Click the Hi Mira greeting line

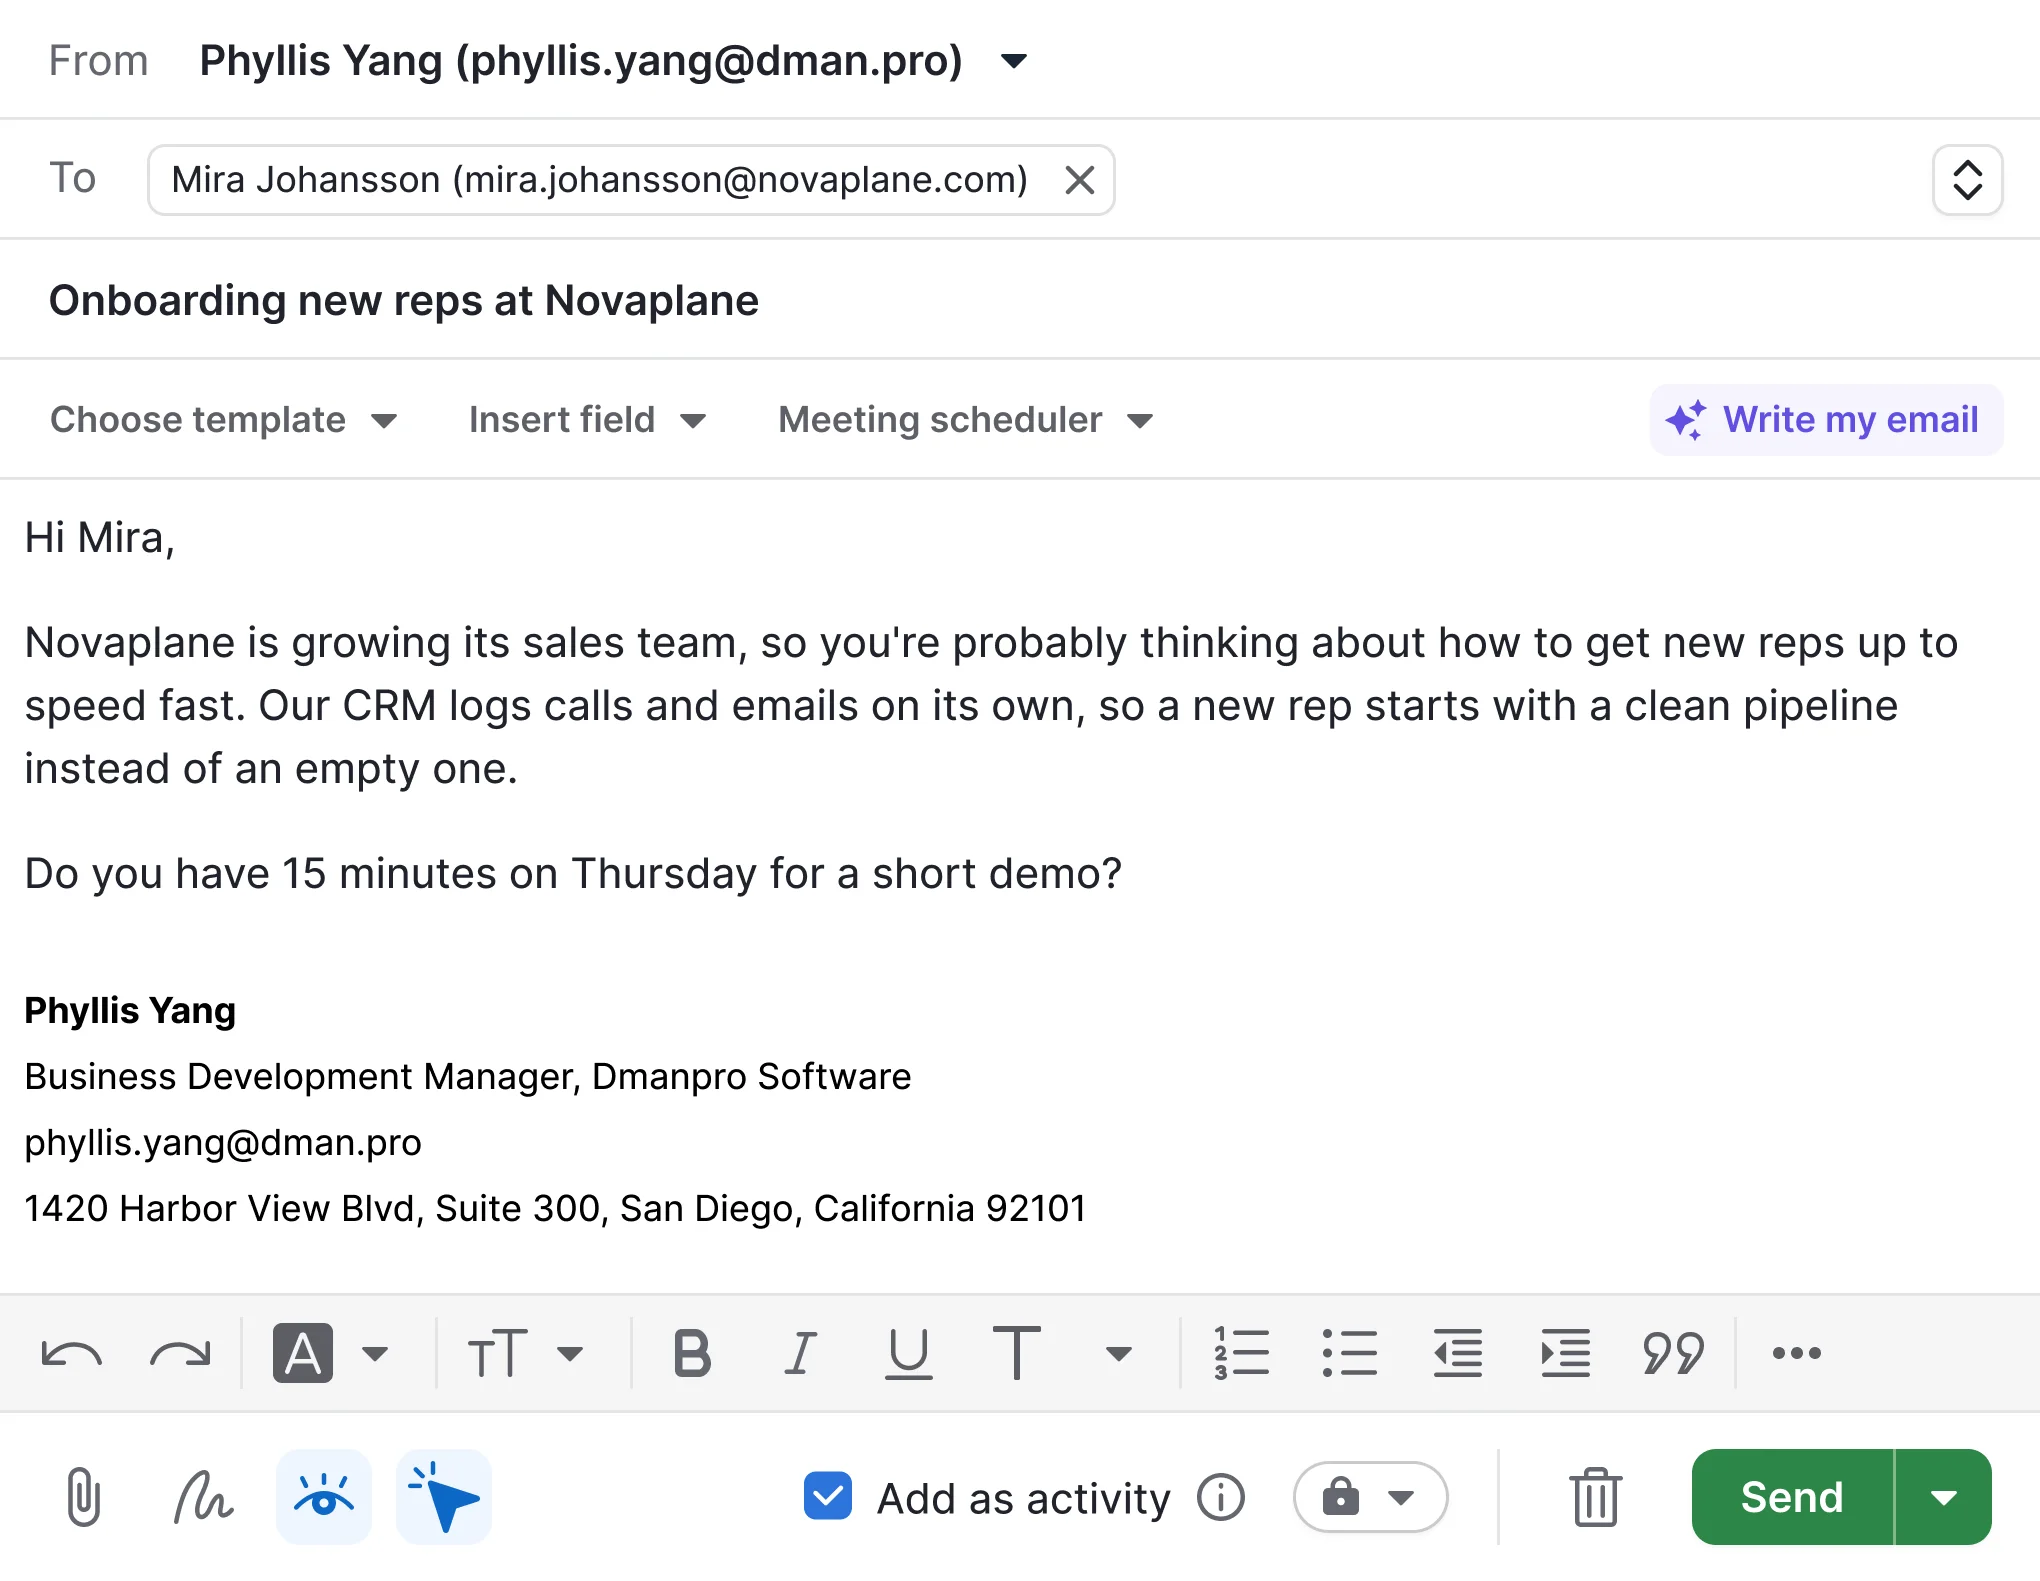coord(100,538)
